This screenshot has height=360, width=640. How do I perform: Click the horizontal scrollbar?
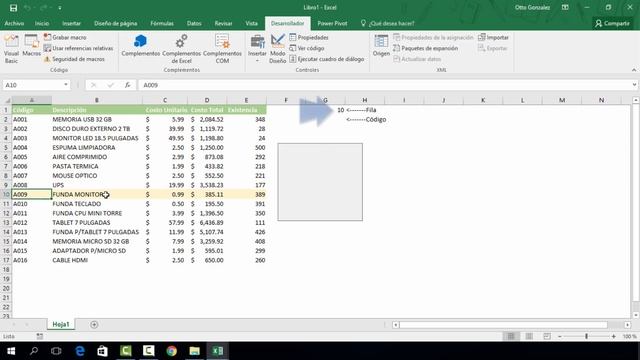[503, 325]
